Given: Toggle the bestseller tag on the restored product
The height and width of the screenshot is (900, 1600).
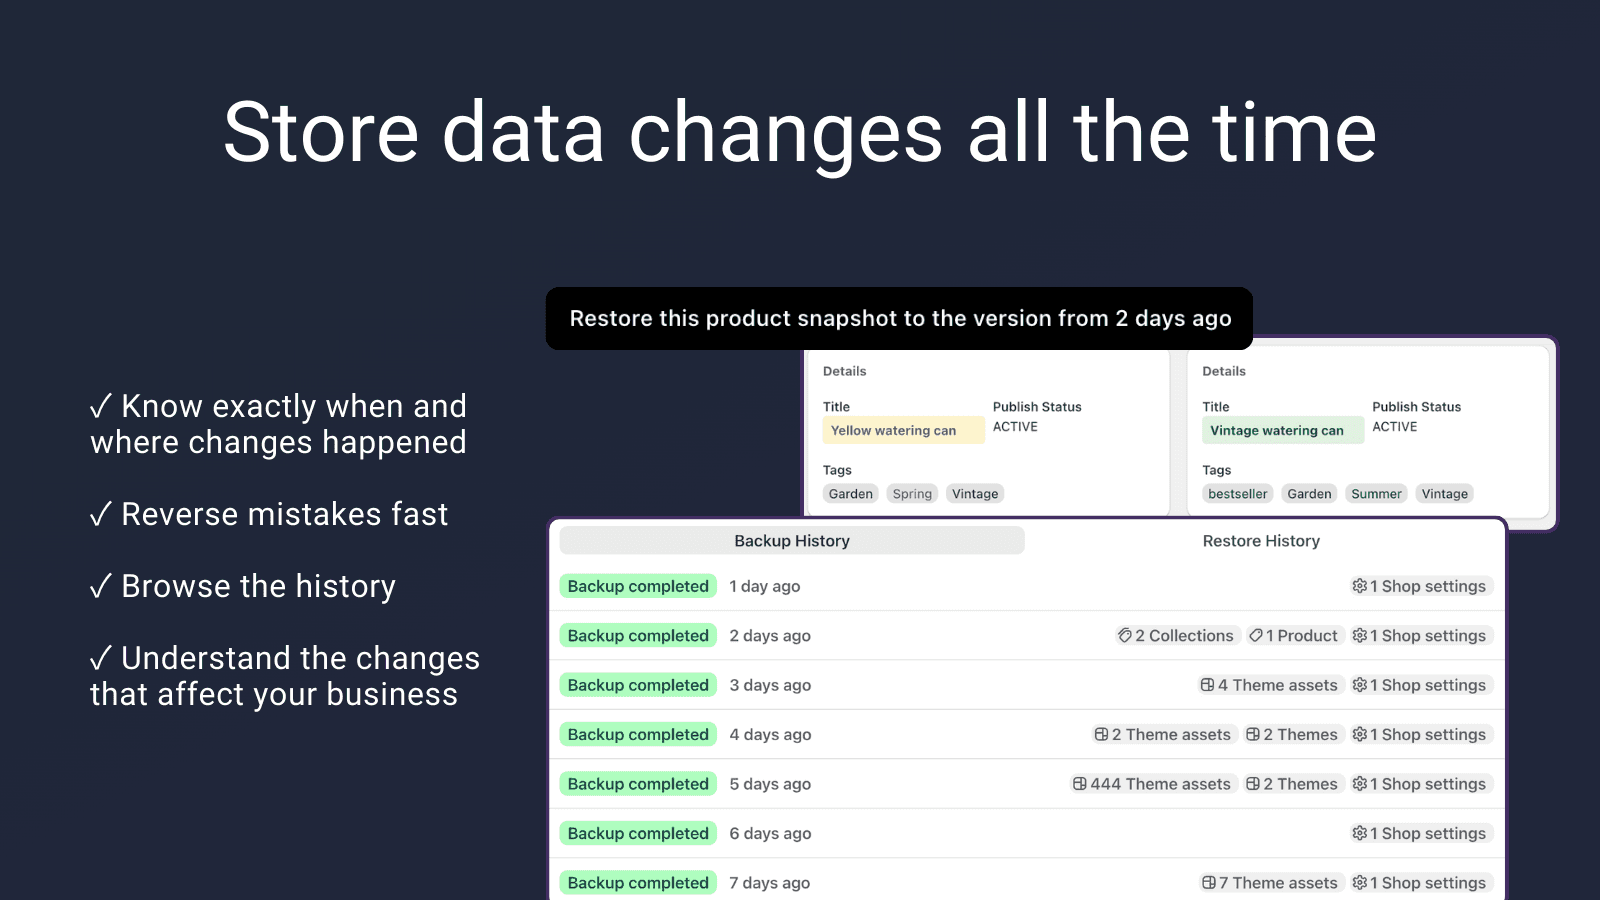Looking at the screenshot, I should coord(1237,493).
